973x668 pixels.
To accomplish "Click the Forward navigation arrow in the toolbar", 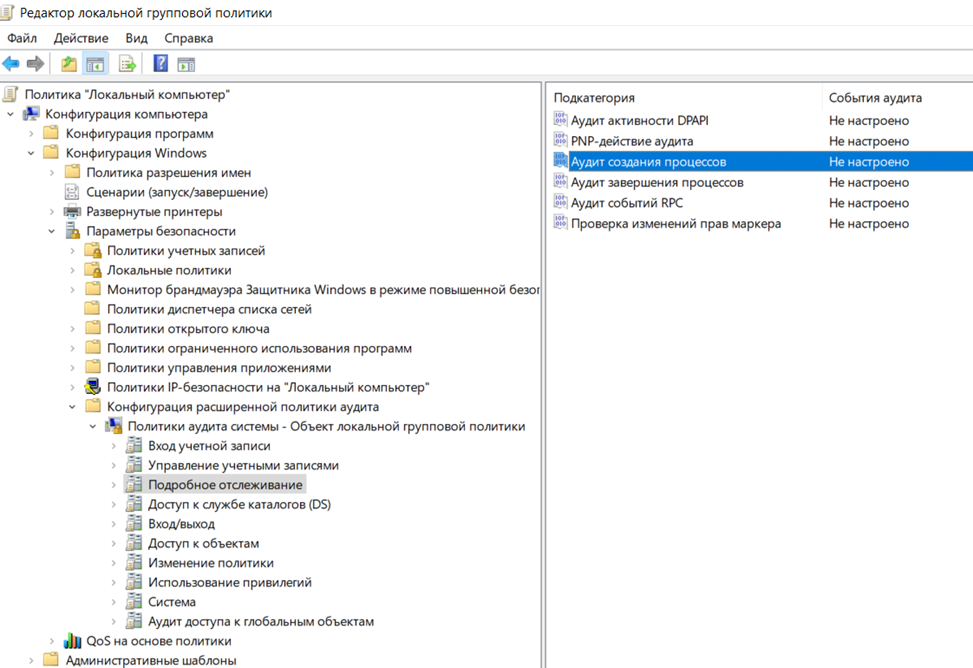I will pyautogui.click(x=33, y=63).
